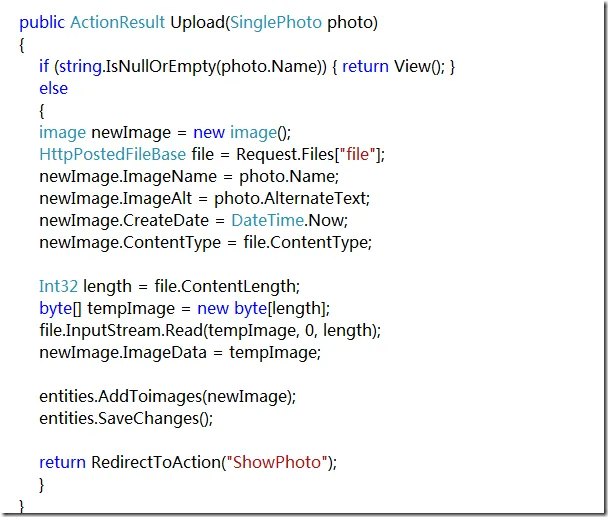Click the Int32 type keyword
Screen dimensions: 608x517
tap(59, 286)
